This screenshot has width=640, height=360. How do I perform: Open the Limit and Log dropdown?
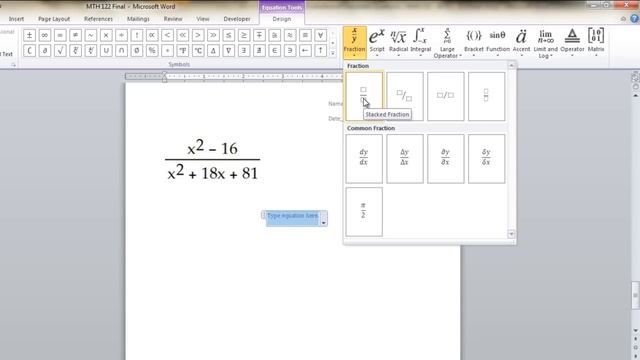(545, 42)
